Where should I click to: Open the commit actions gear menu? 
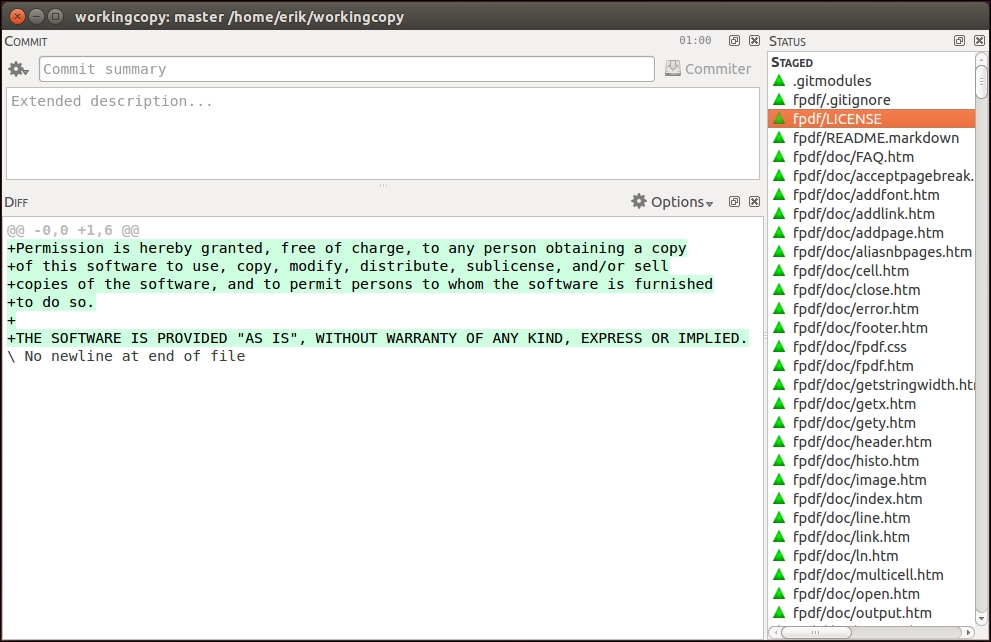click(18, 69)
